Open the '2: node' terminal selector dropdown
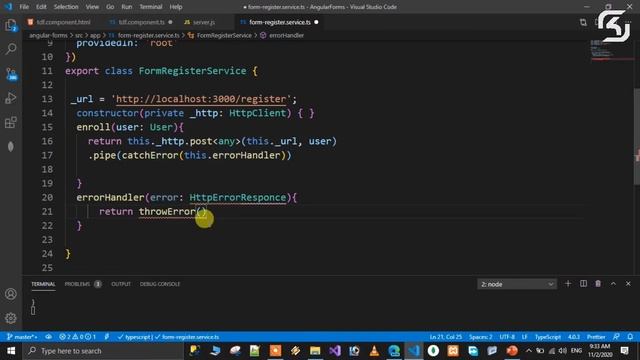The image size is (640, 360). (x=517, y=284)
